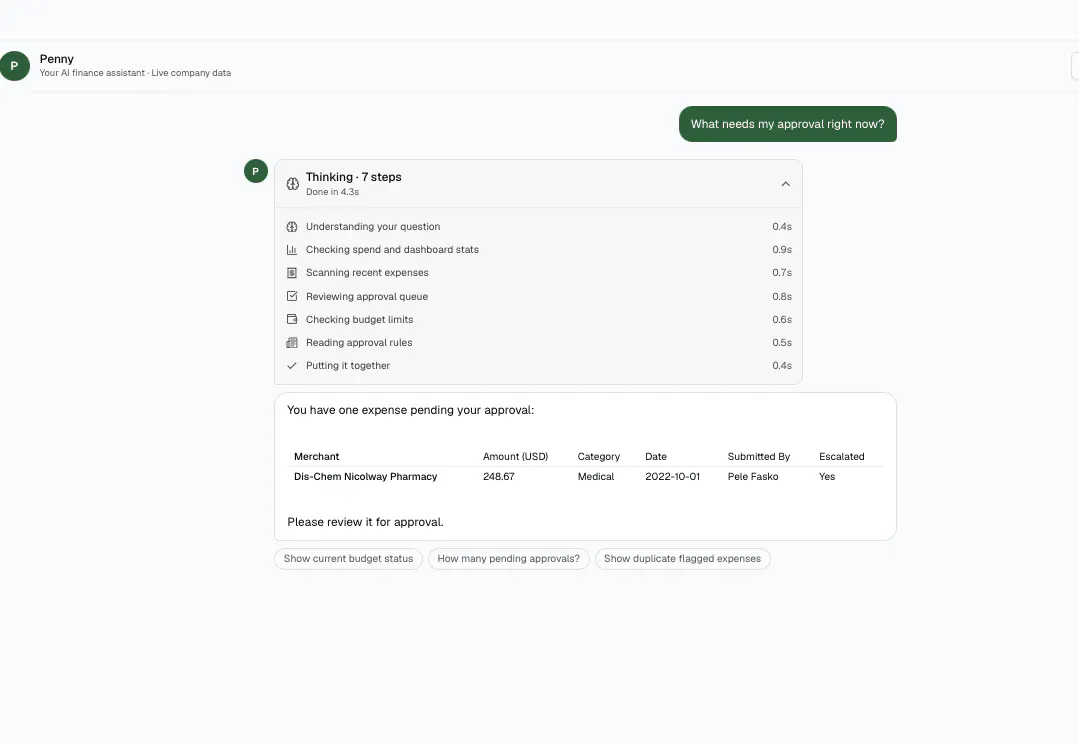Viewport: 1079px width, 744px height.
Task: Click the bar chart icon for Checking spend
Action: [x=292, y=250]
